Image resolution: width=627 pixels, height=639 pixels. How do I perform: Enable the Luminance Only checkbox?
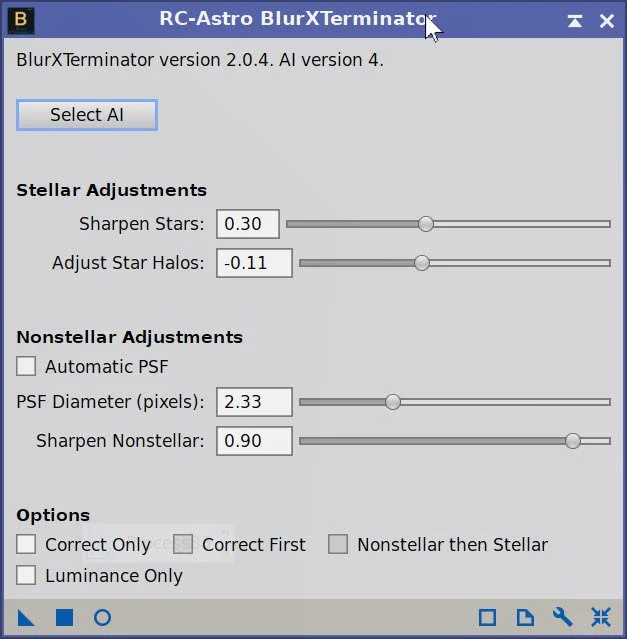pos(26,575)
